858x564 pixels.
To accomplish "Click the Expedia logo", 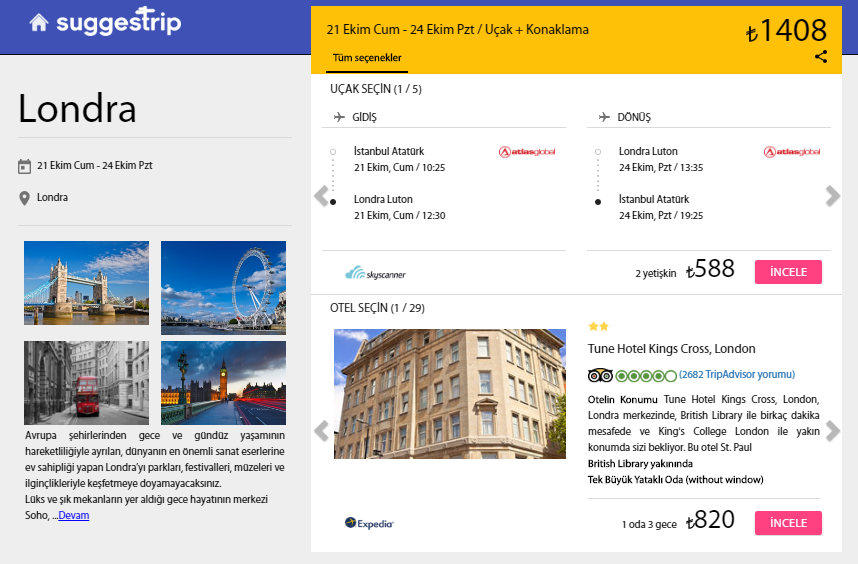I will click(369, 522).
